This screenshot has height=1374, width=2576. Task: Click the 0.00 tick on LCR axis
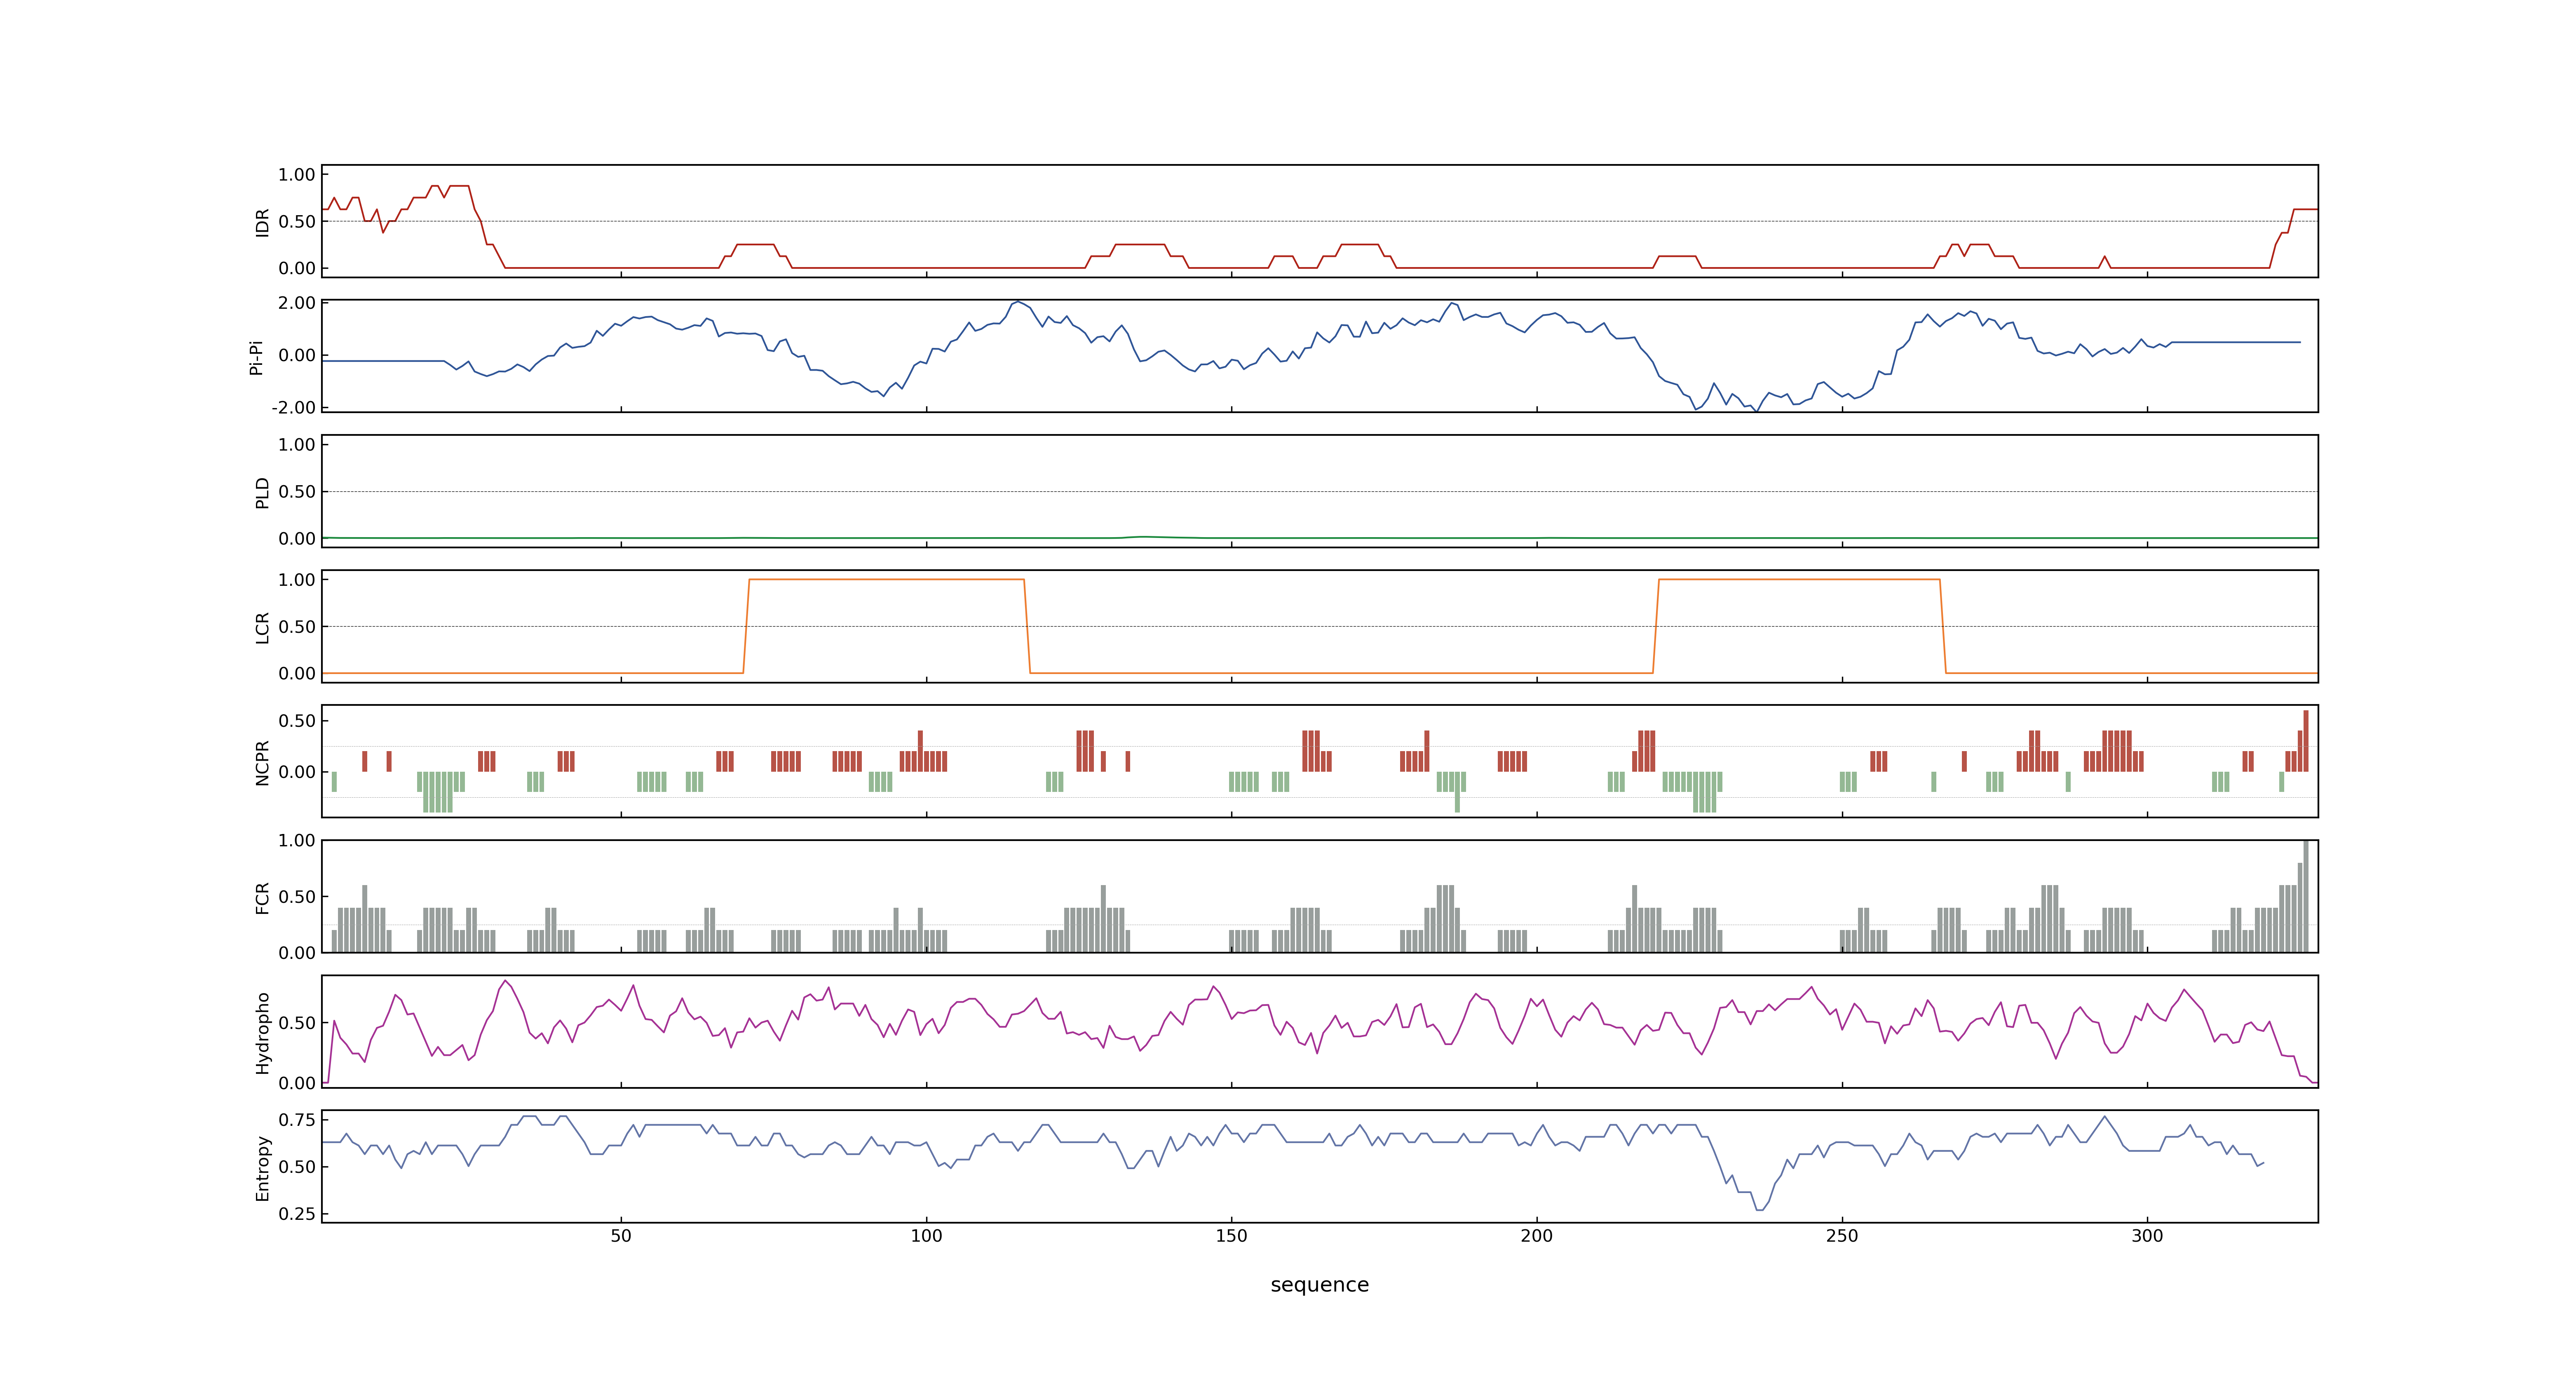(x=297, y=673)
